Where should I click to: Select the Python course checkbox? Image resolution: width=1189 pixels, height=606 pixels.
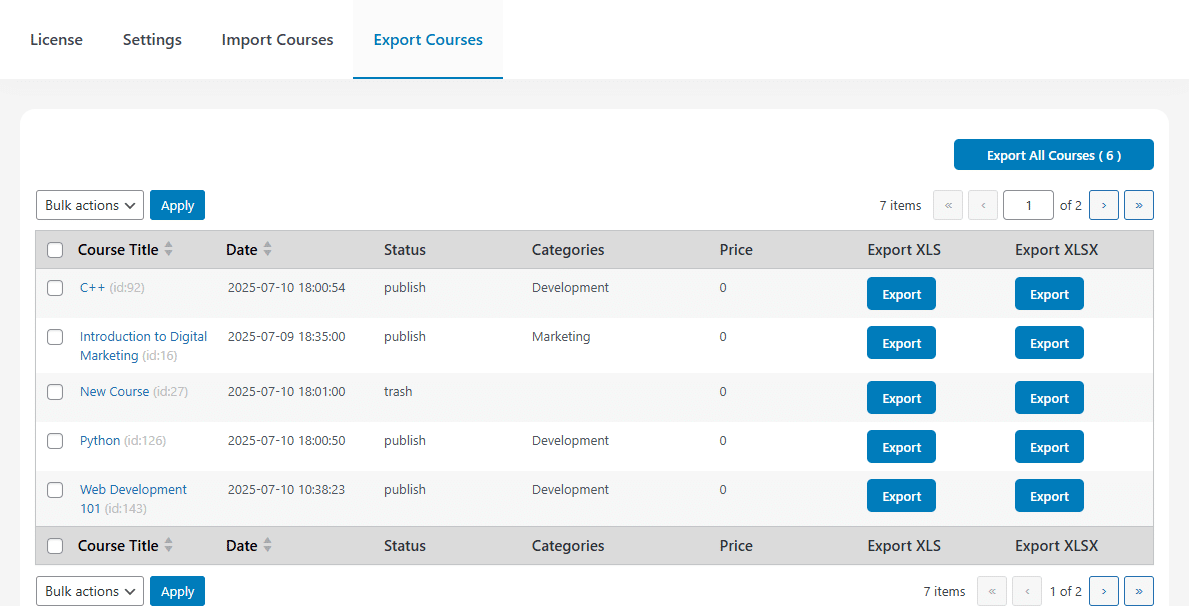[x=55, y=441]
